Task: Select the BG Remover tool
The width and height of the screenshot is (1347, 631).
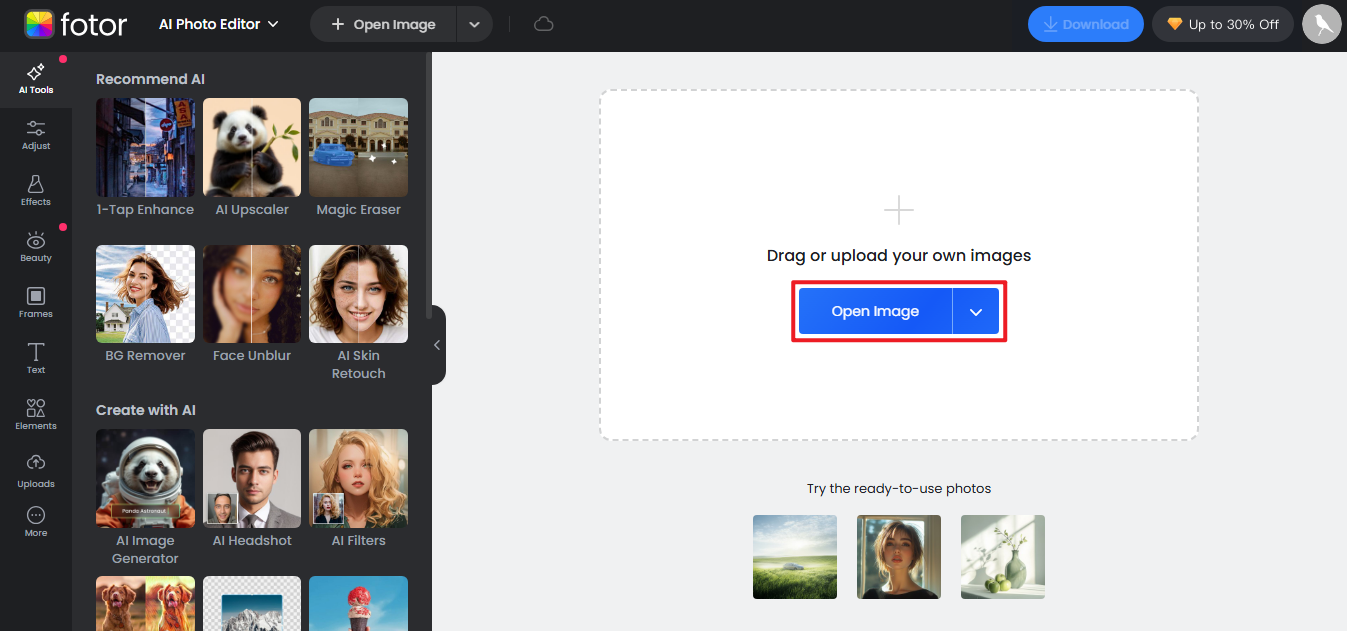Action: (x=145, y=304)
